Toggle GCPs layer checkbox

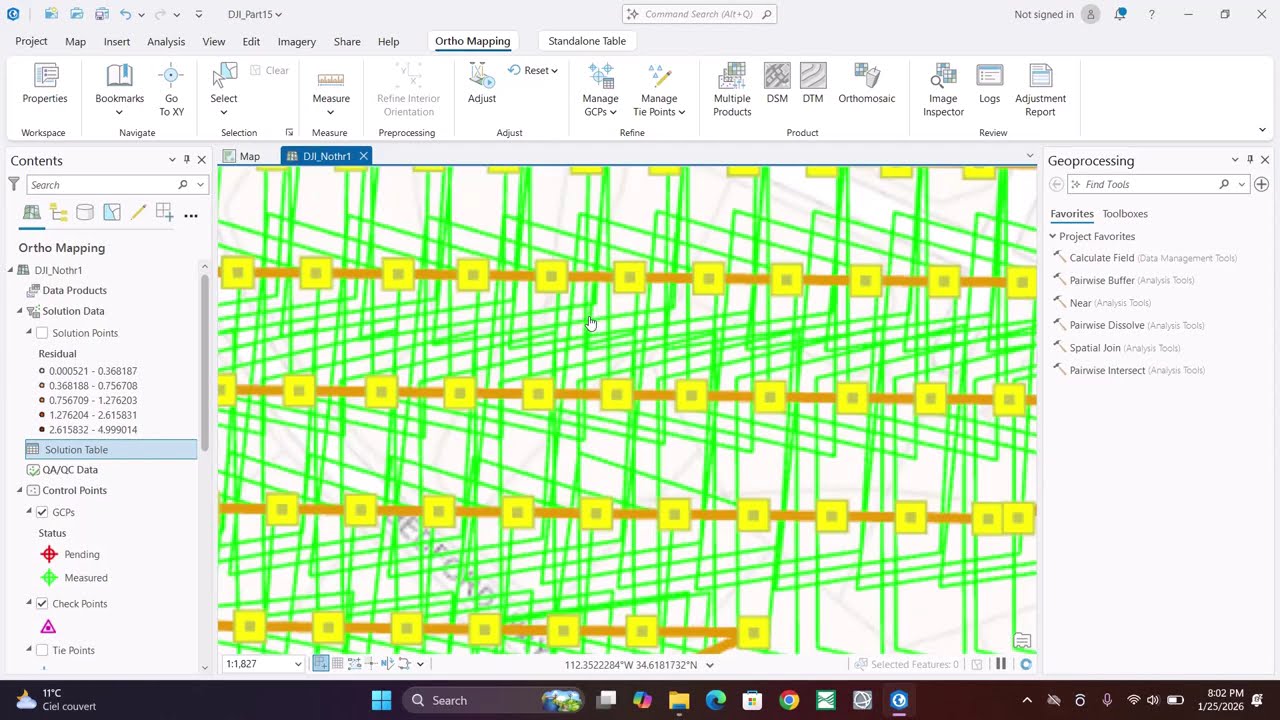tap(42, 512)
